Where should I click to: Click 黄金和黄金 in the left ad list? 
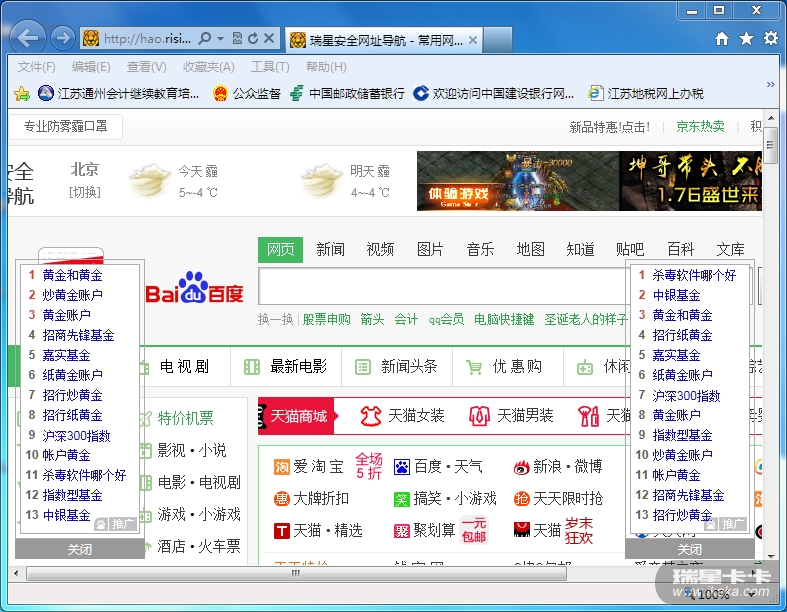(x=72, y=275)
